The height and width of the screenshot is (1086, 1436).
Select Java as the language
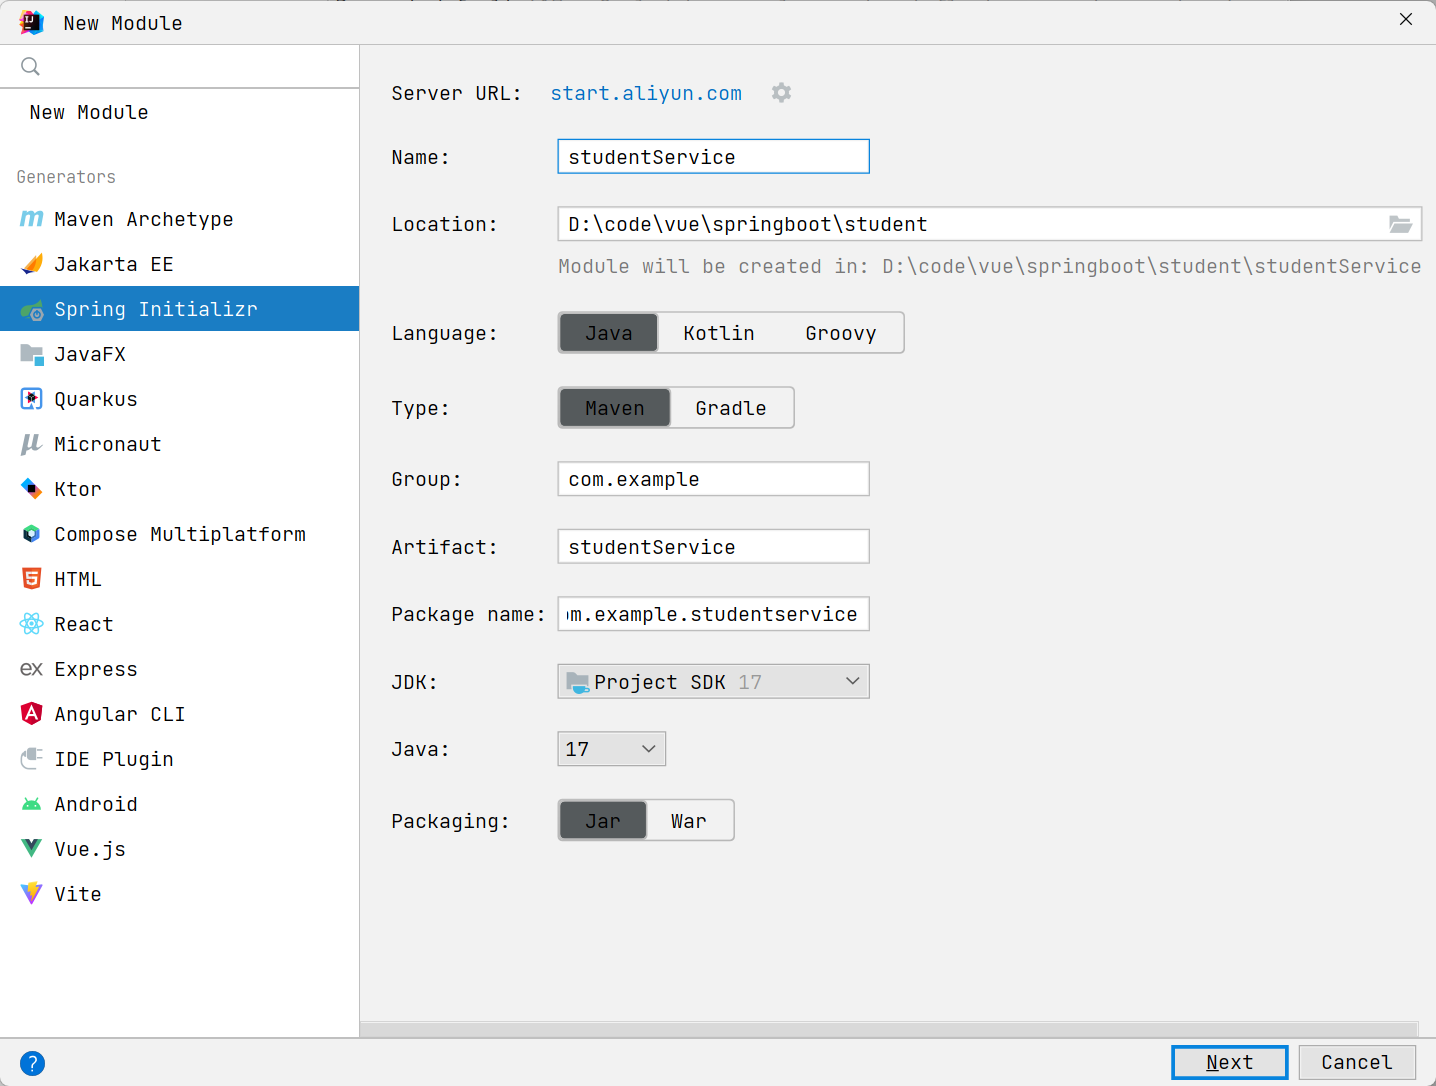click(x=608, y=333)
